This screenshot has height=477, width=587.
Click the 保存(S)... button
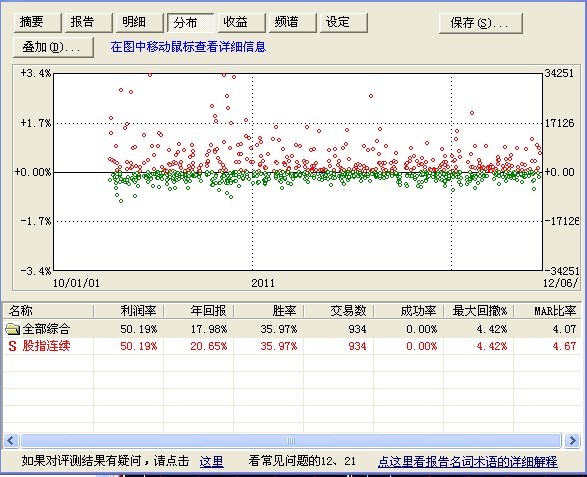[x=480, y=23]
